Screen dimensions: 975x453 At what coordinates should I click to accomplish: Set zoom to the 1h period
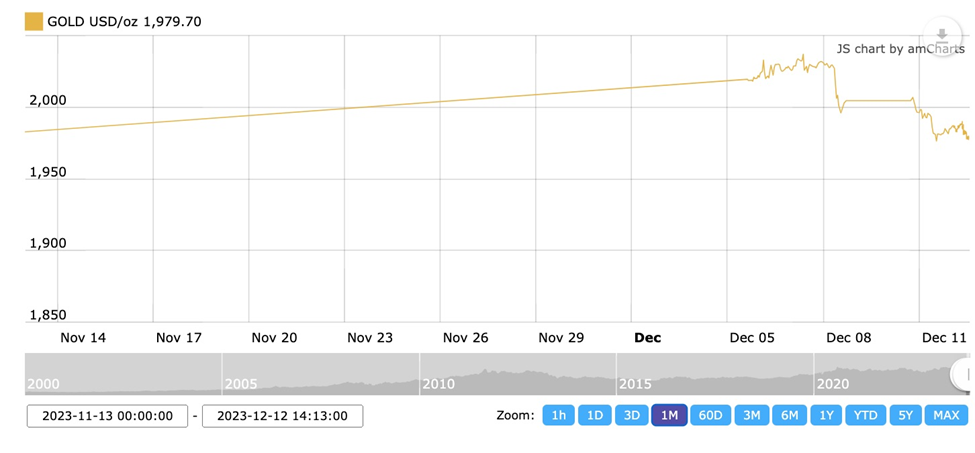click(558, 415)
